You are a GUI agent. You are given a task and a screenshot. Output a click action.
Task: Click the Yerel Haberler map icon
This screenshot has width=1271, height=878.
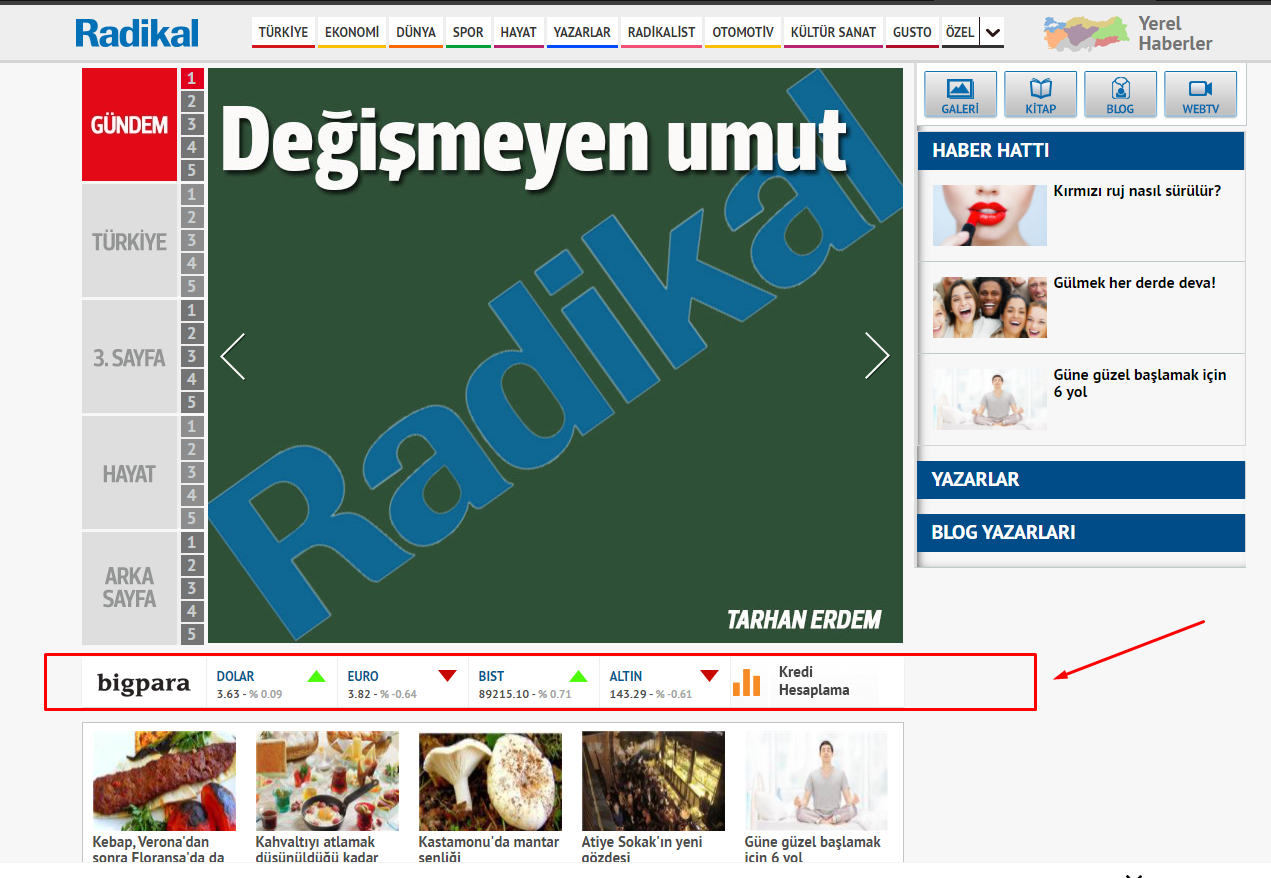1084,34
